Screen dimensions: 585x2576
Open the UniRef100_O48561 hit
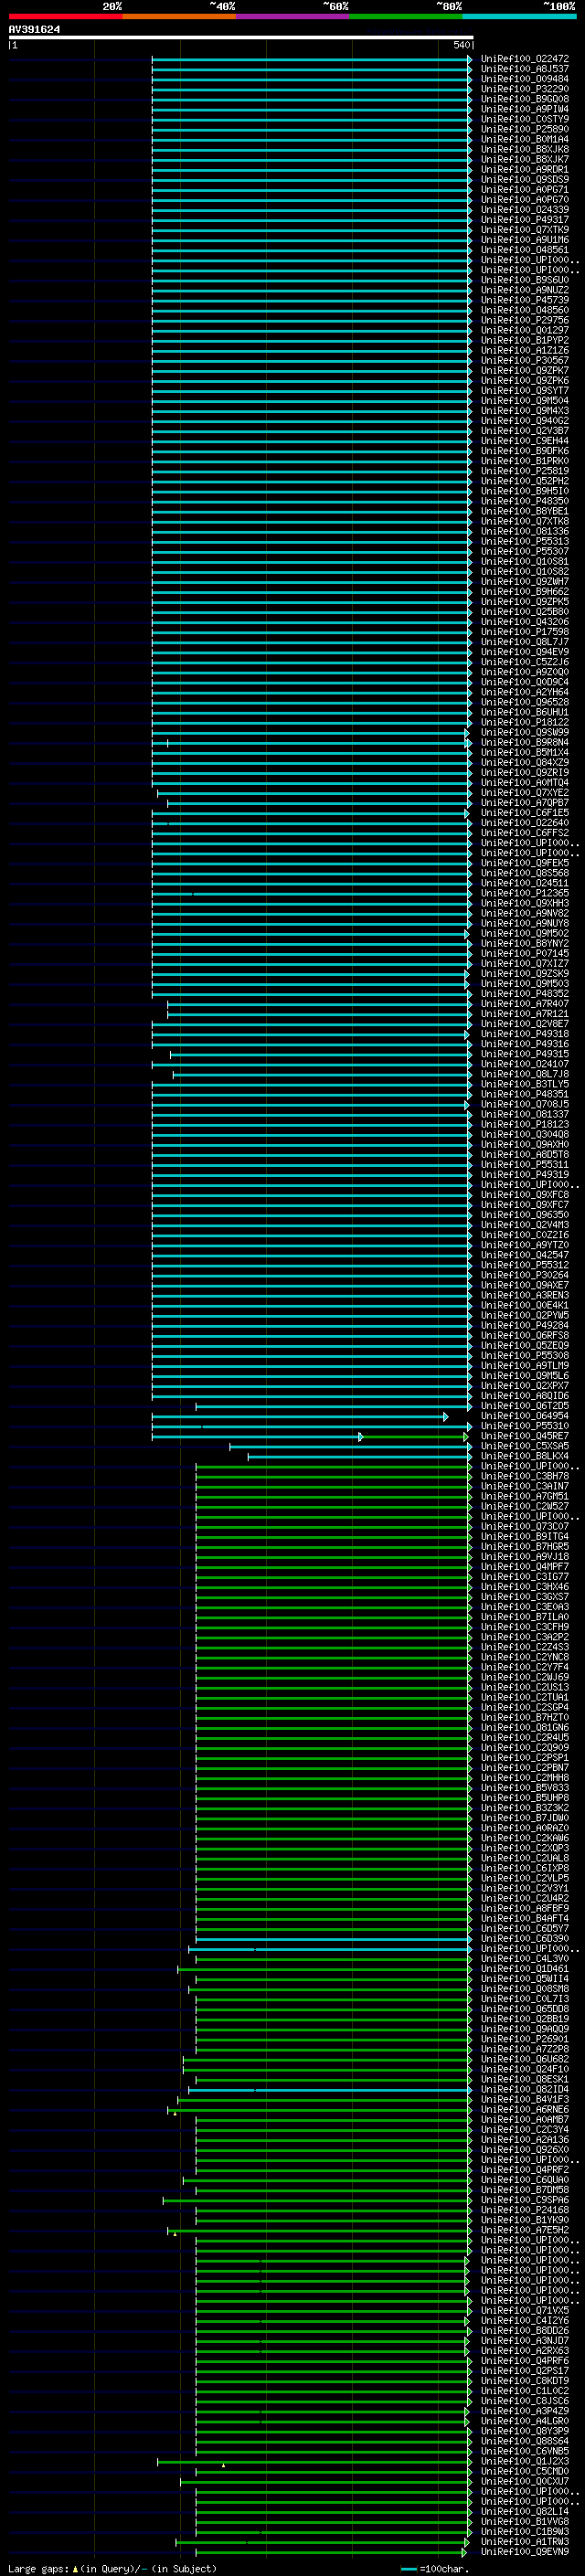[524, 250]
